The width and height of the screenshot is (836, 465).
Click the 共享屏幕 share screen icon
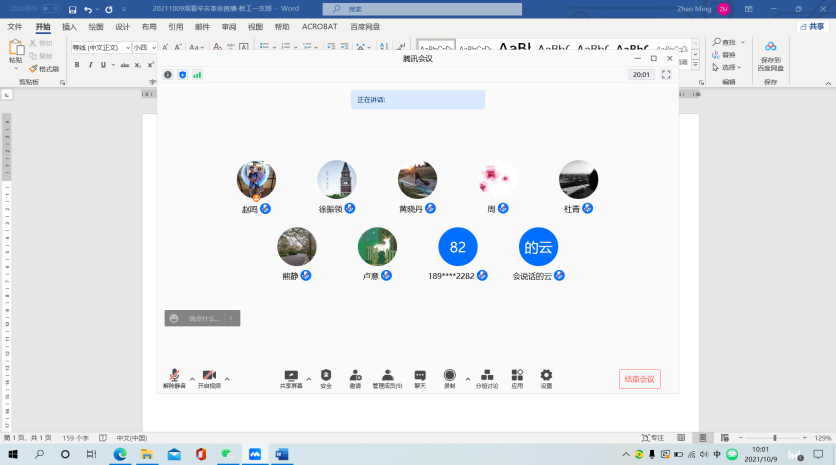[291, 375]
